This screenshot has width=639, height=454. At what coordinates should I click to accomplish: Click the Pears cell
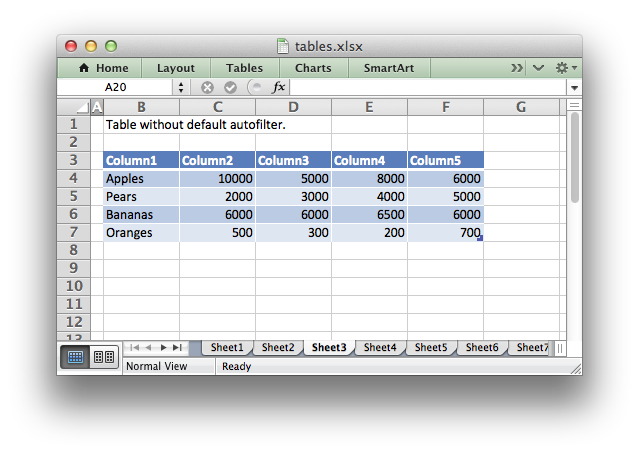(141, 196)
